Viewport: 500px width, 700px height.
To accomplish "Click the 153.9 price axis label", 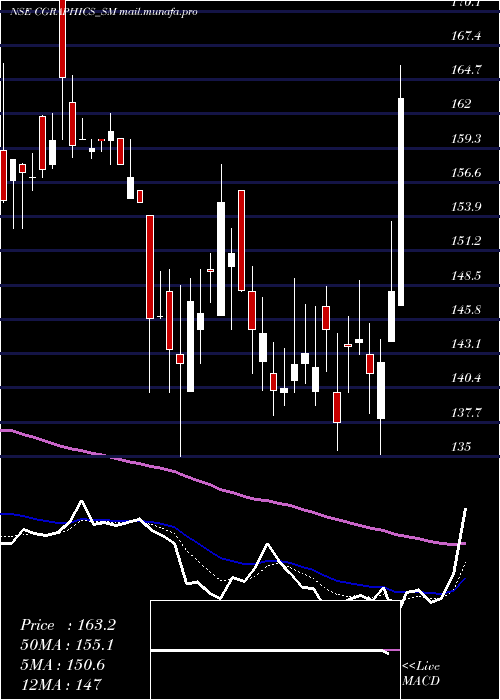I will click(467, 207).
